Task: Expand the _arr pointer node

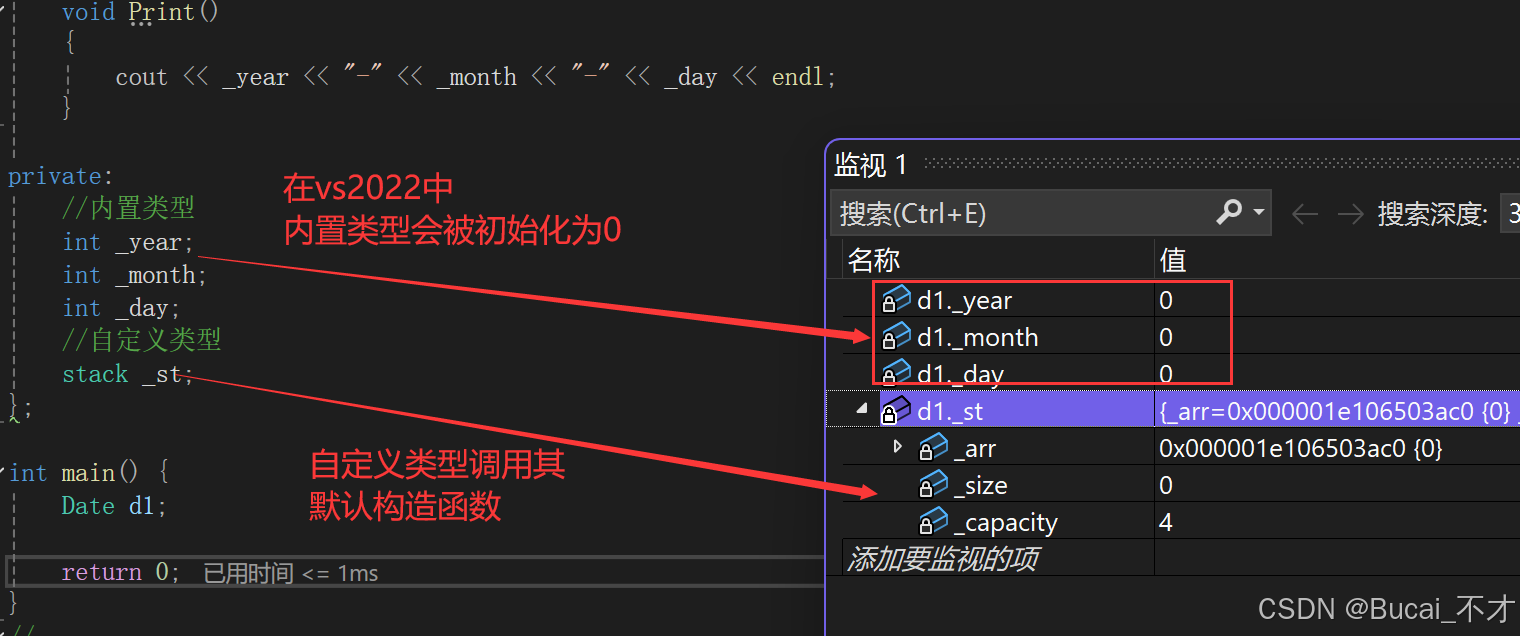Action: (898, 446)
